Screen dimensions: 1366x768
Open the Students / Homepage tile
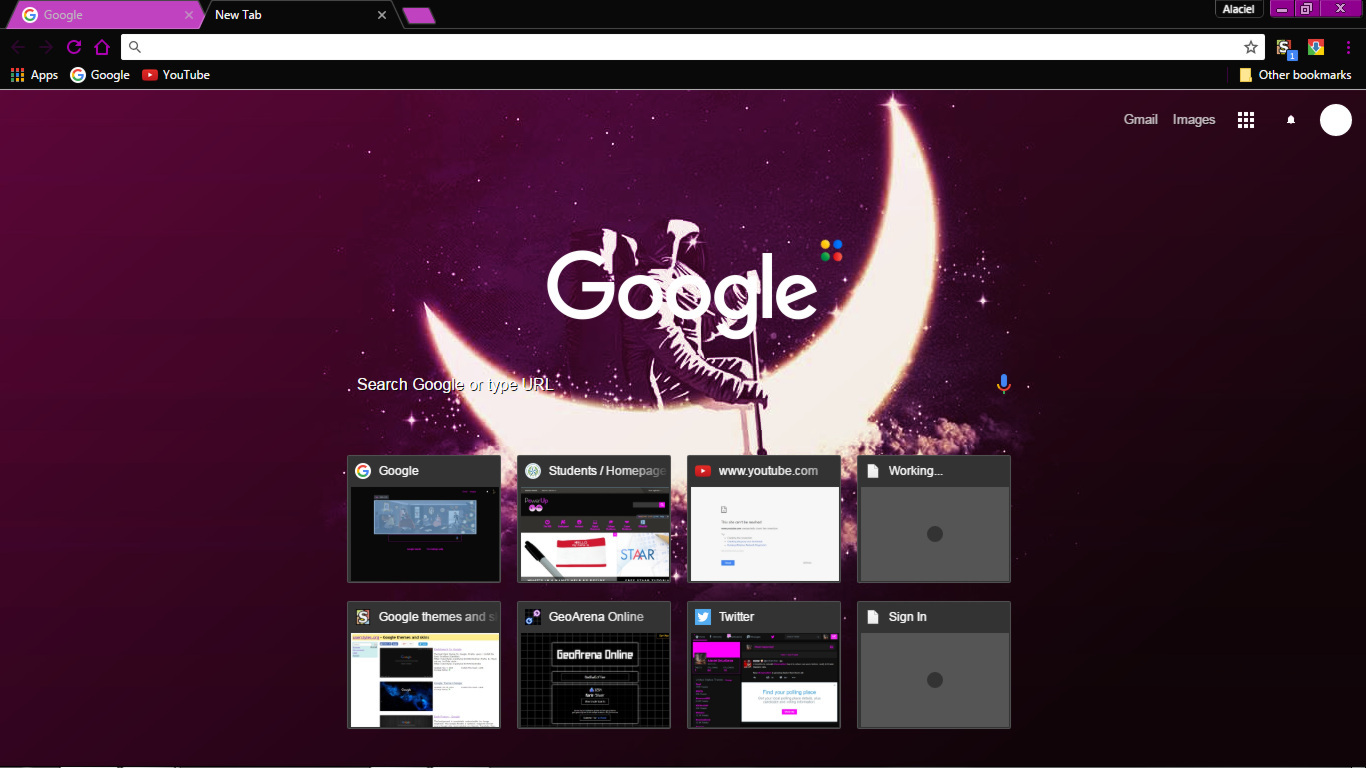pyautogui.click(x=594, y=519)
